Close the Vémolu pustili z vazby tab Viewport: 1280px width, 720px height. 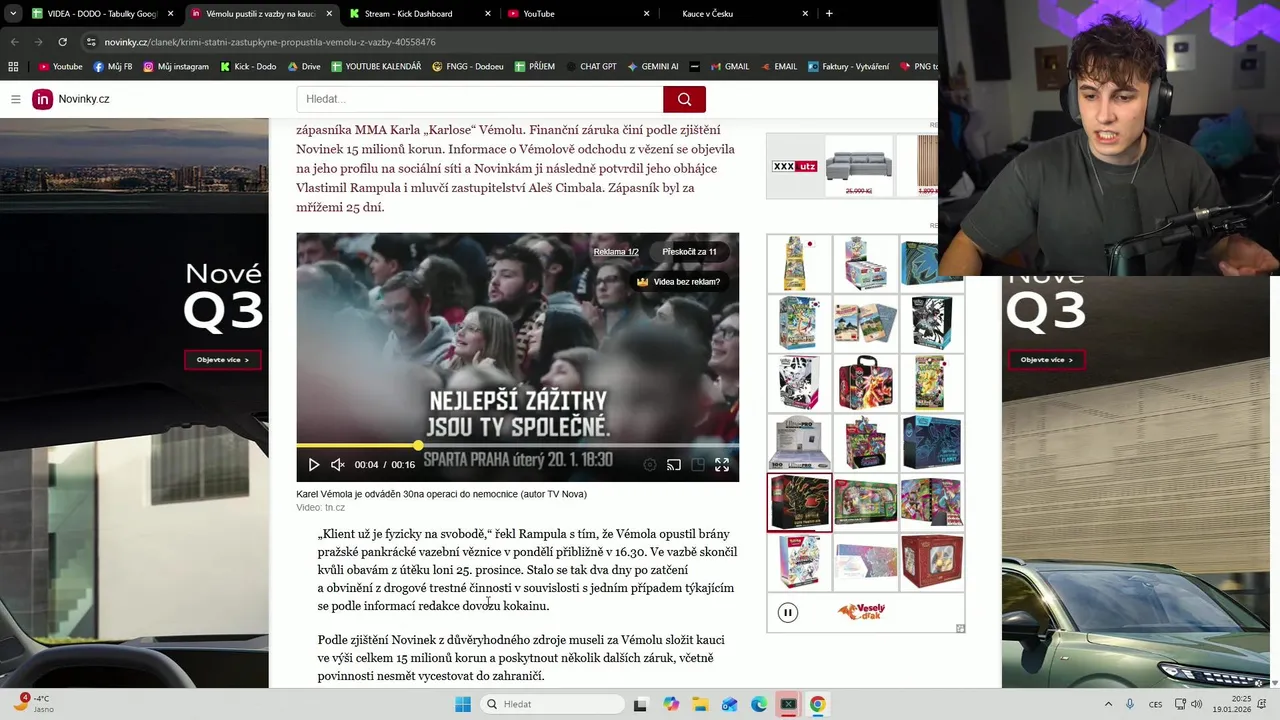(330, 14)
